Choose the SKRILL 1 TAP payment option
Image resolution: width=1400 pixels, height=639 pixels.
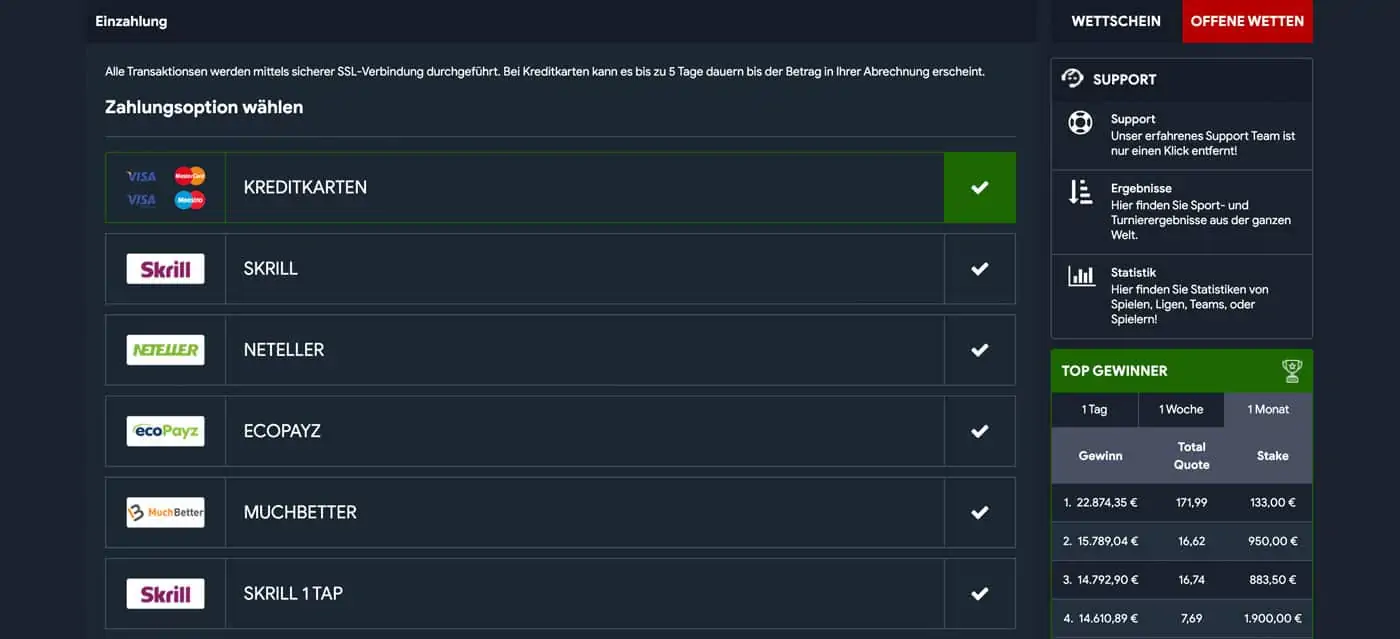coord(560,593)
